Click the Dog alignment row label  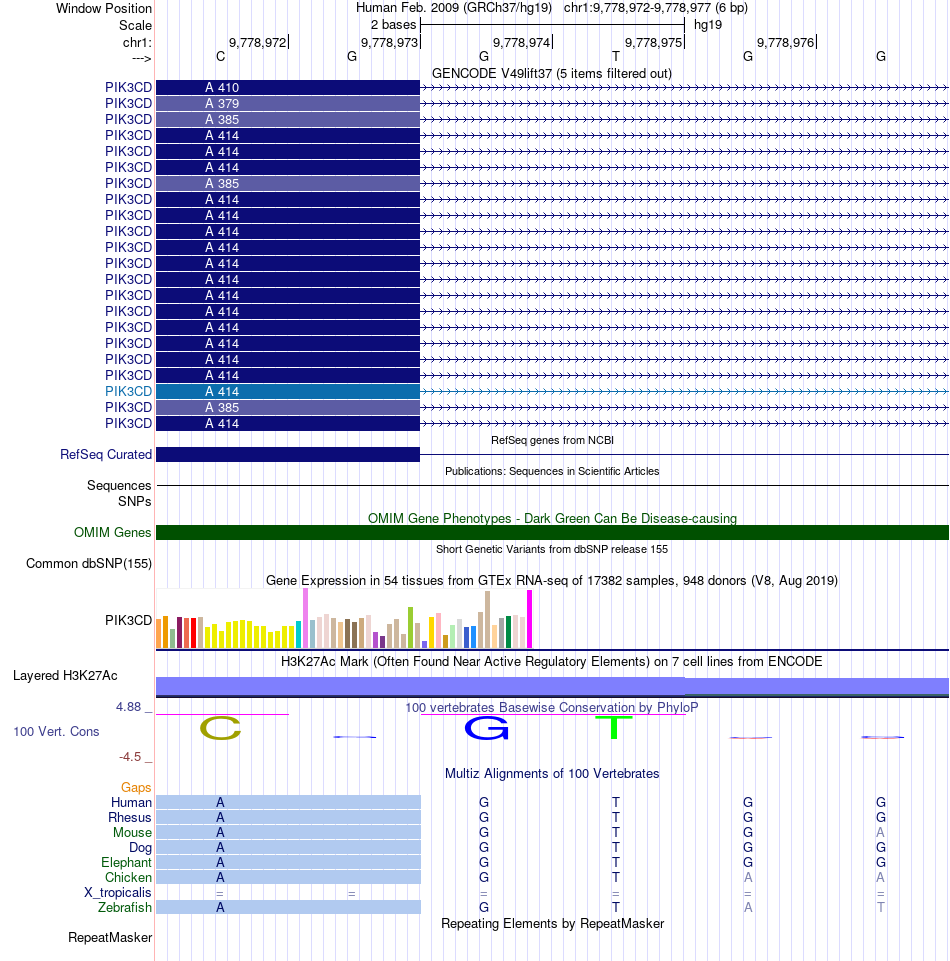tap(140, 848)
